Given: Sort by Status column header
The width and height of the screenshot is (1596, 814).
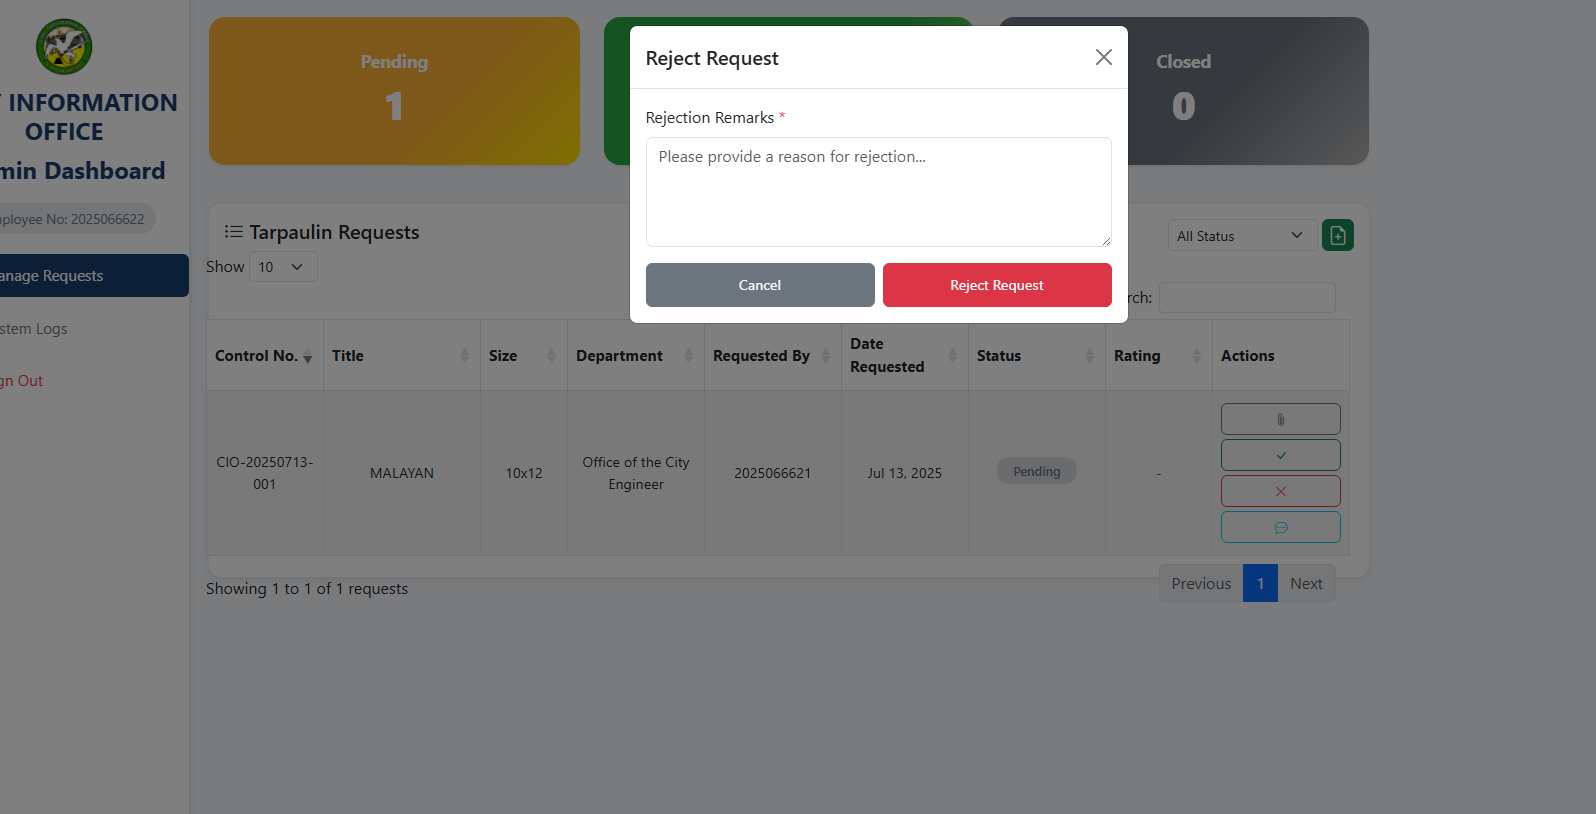Looking at the screenshot, I should click(x=1037, y=356).
